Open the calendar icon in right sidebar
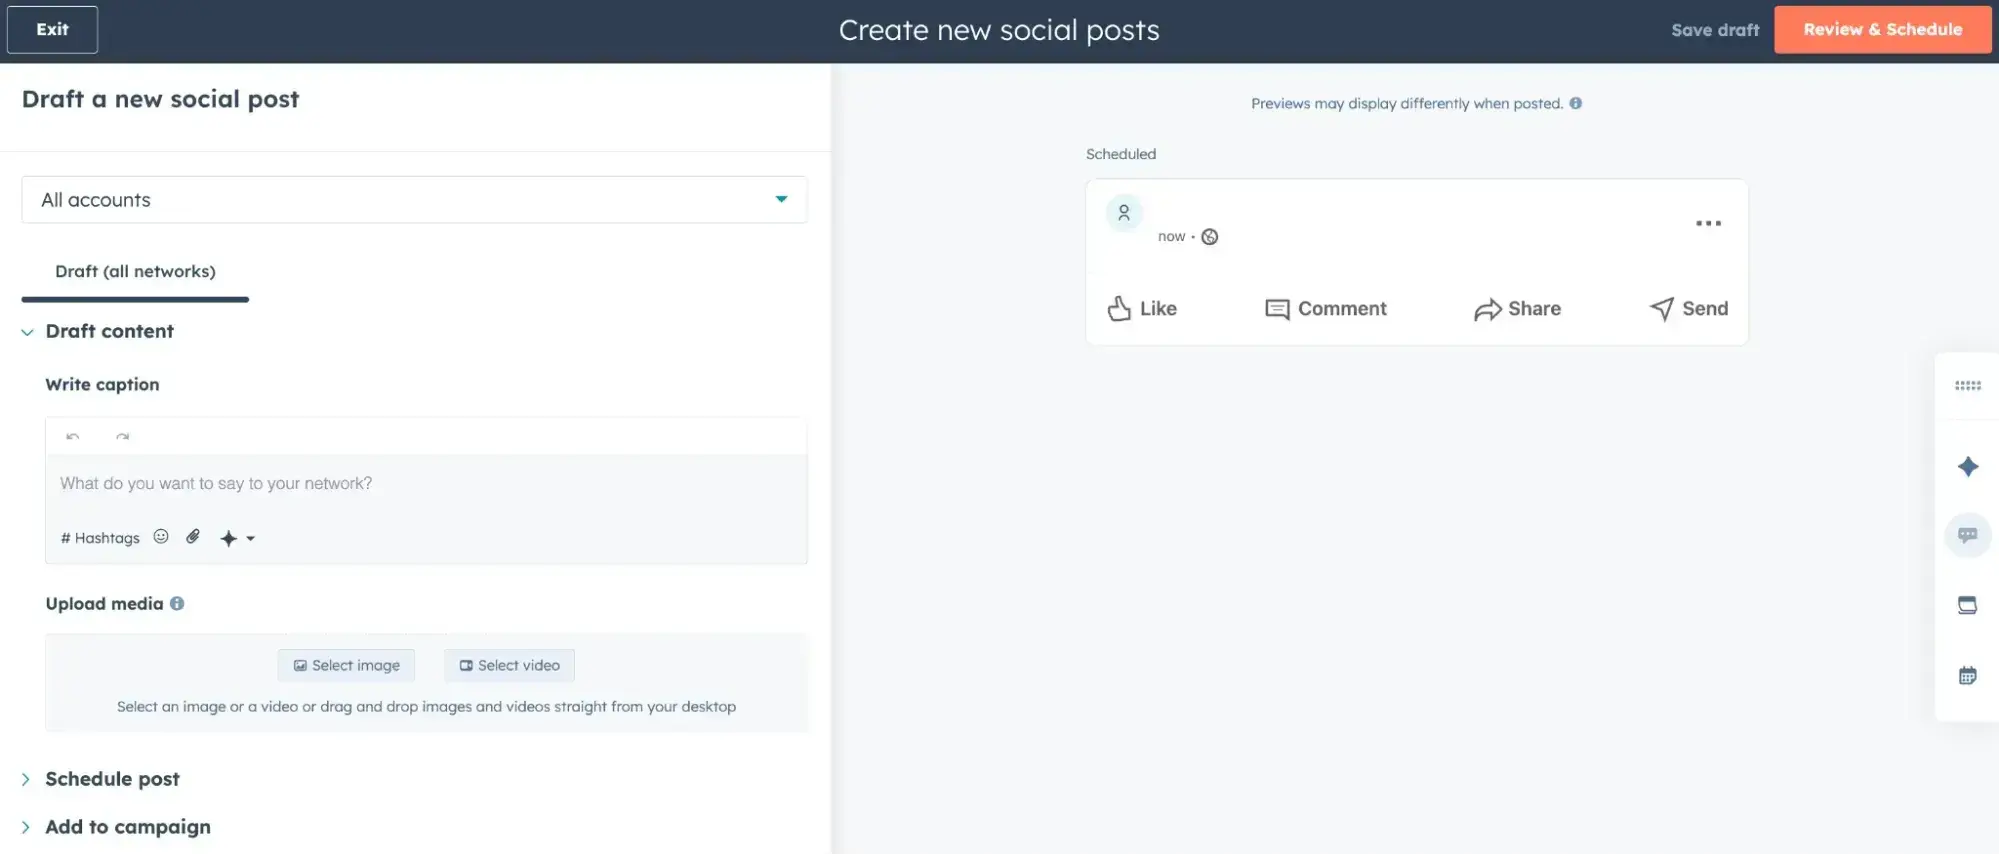 tap(1967, 676)
